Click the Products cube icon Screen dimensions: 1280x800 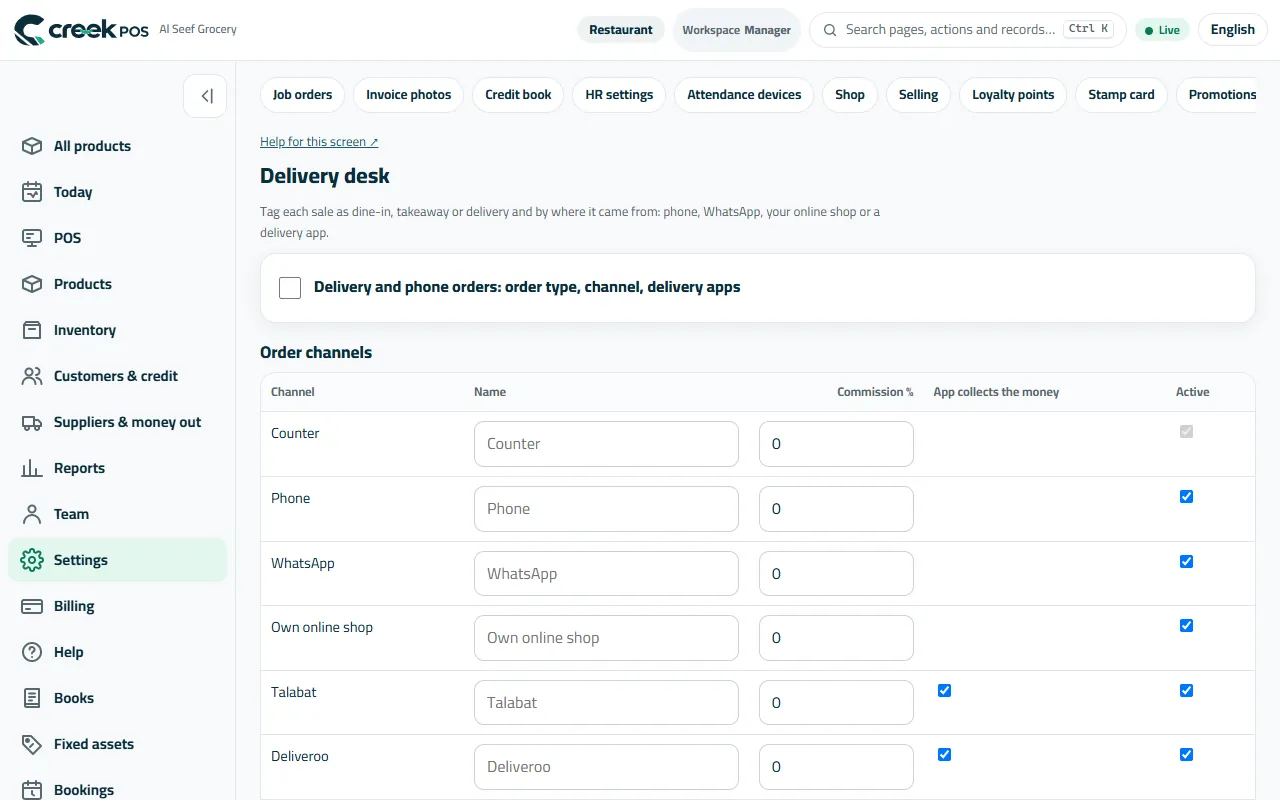click(x=32, y=284)
